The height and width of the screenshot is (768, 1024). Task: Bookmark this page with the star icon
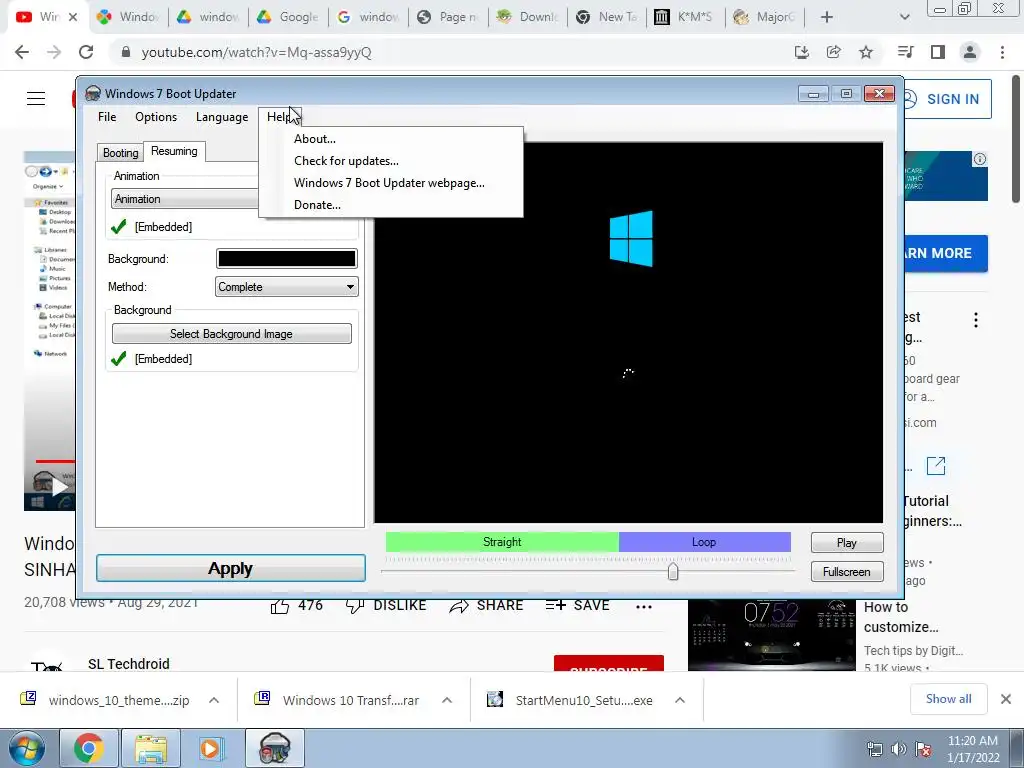866,52
